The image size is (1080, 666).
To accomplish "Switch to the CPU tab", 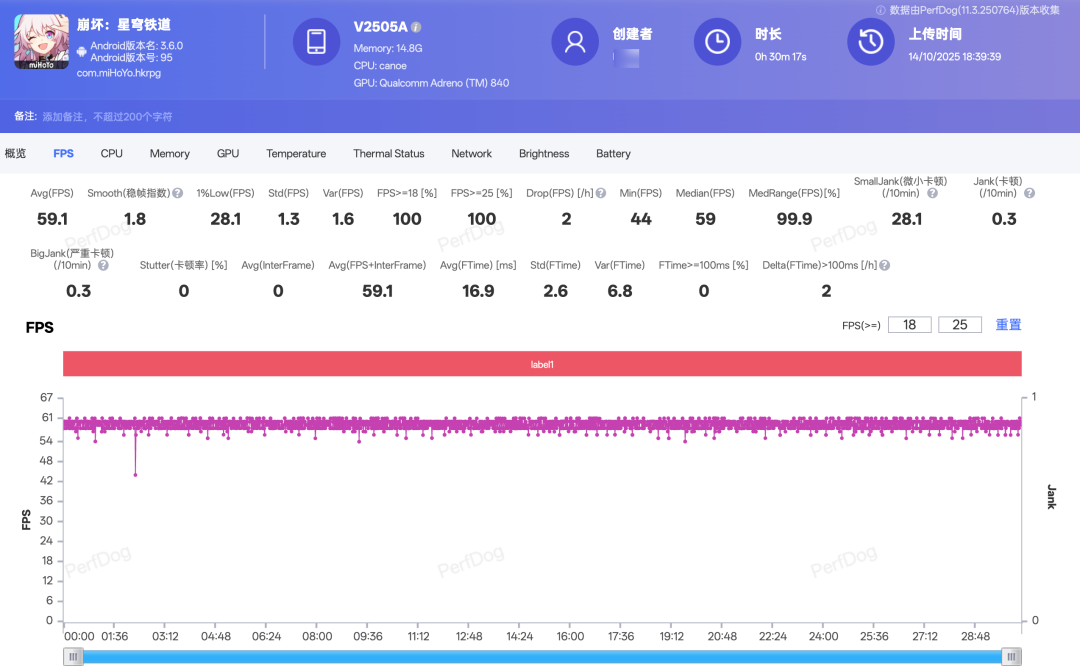I will pyautogui.click(x=112, y=154).
